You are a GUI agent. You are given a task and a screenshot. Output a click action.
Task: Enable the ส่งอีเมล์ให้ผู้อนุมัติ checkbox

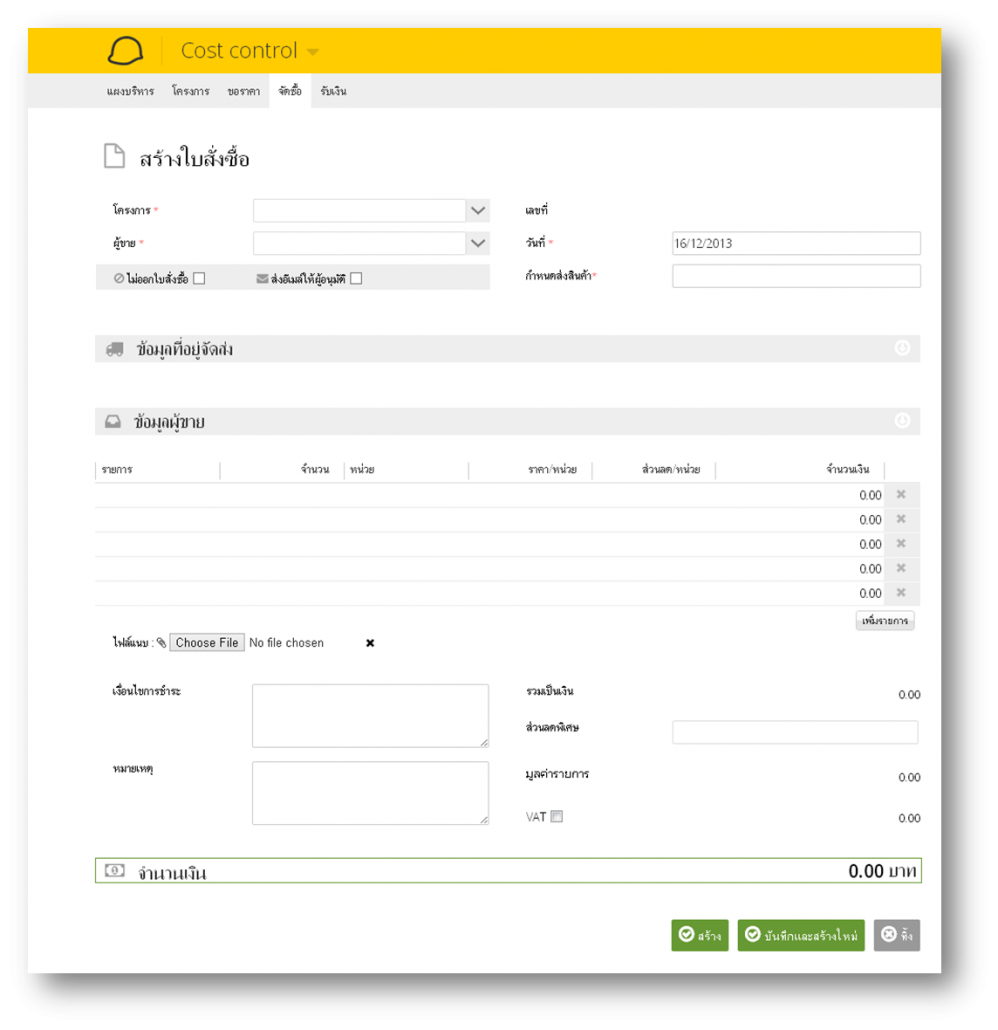(356, 279)
